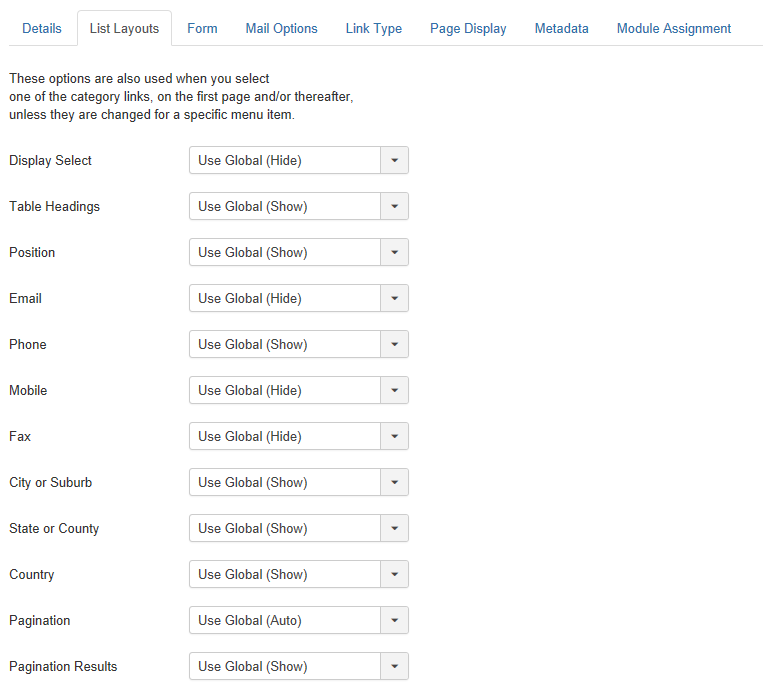Click the List Layouts tab
The height and width of the screenshot is (691, 763).
(124, 28)
